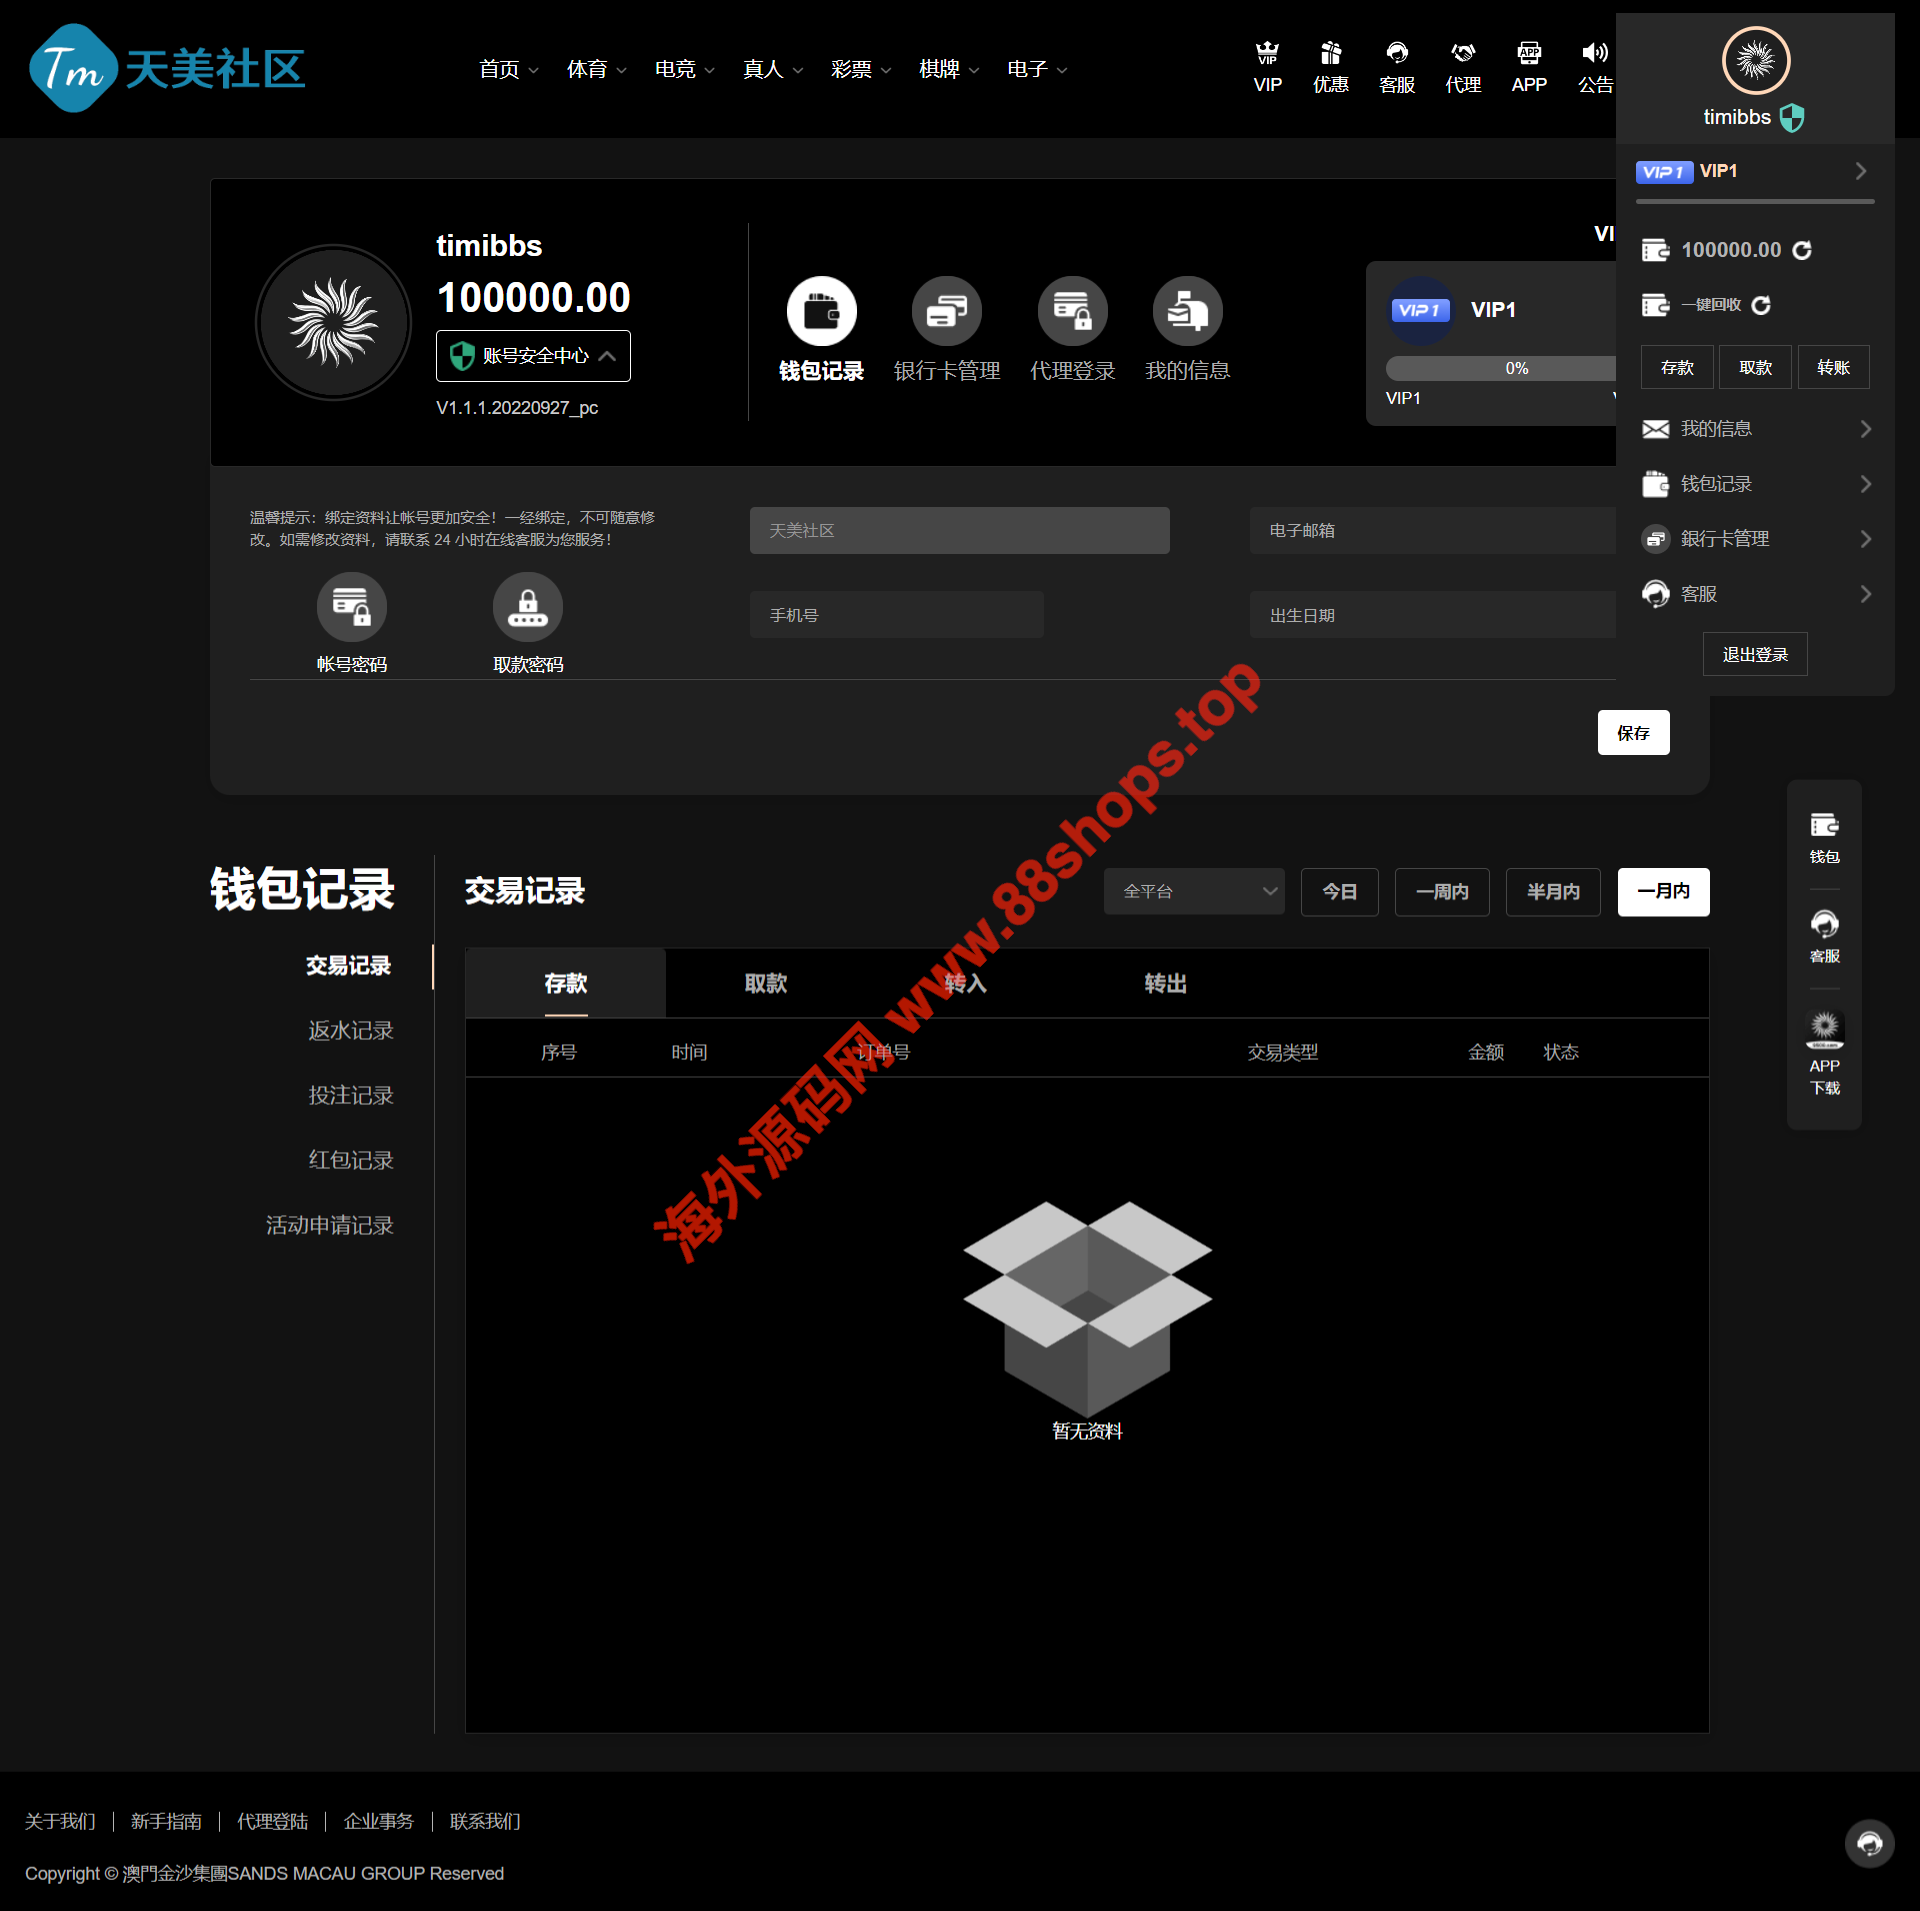The width and height of the screenshot is (1920, 1911).
Task: Open 返水记录 in the left sidebar
Action: pos(350,1030)
